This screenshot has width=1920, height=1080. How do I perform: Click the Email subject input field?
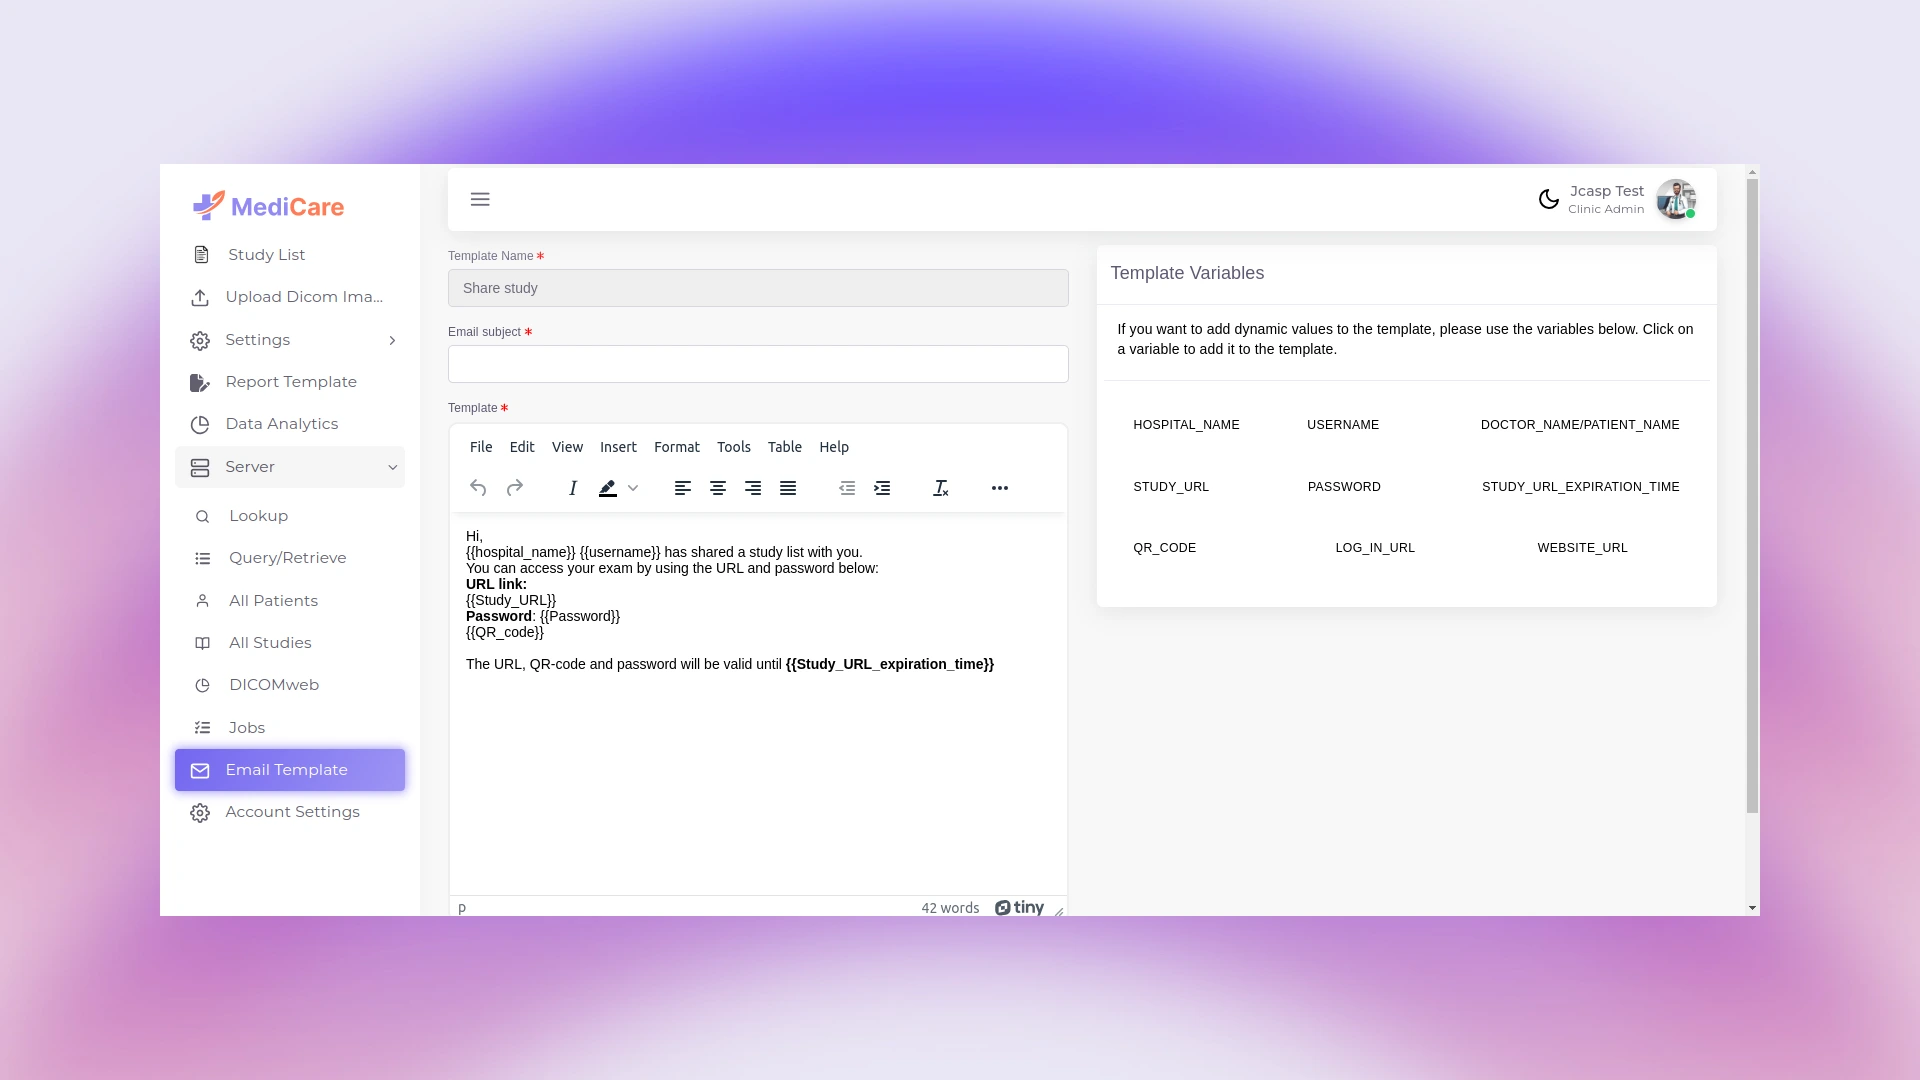pyautogui.click(x=758, y=364)
